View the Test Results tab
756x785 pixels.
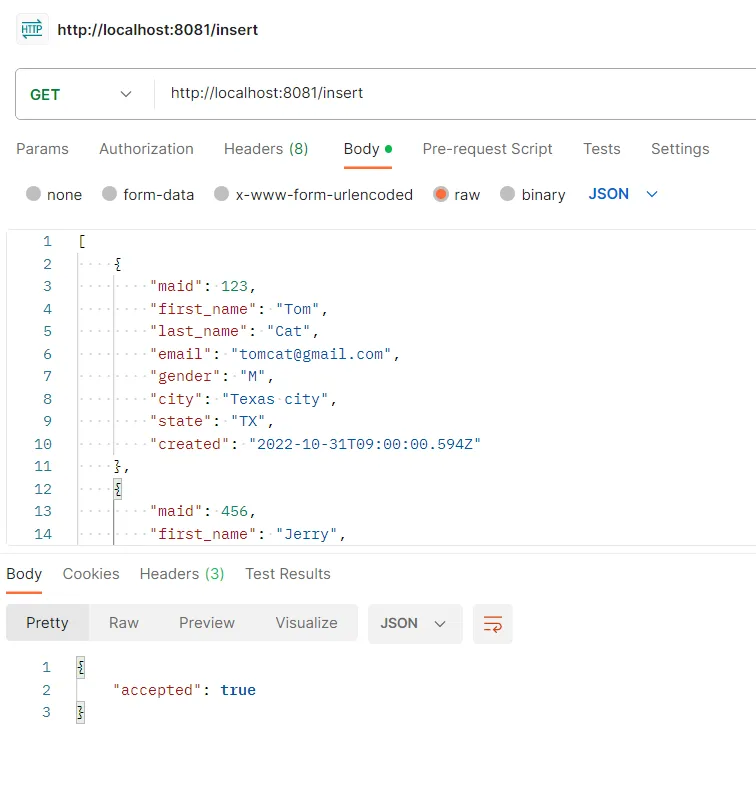tap(288, 574)
